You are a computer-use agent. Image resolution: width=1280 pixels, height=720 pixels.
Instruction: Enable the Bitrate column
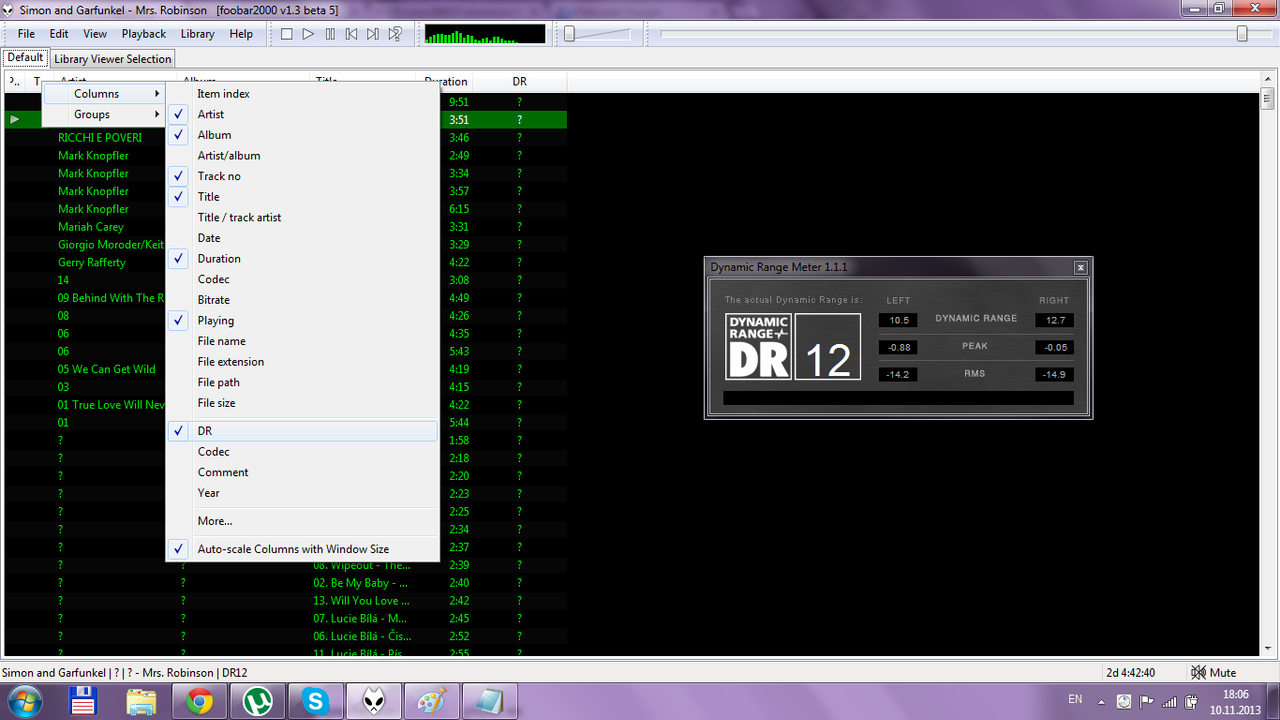[302, 300]
